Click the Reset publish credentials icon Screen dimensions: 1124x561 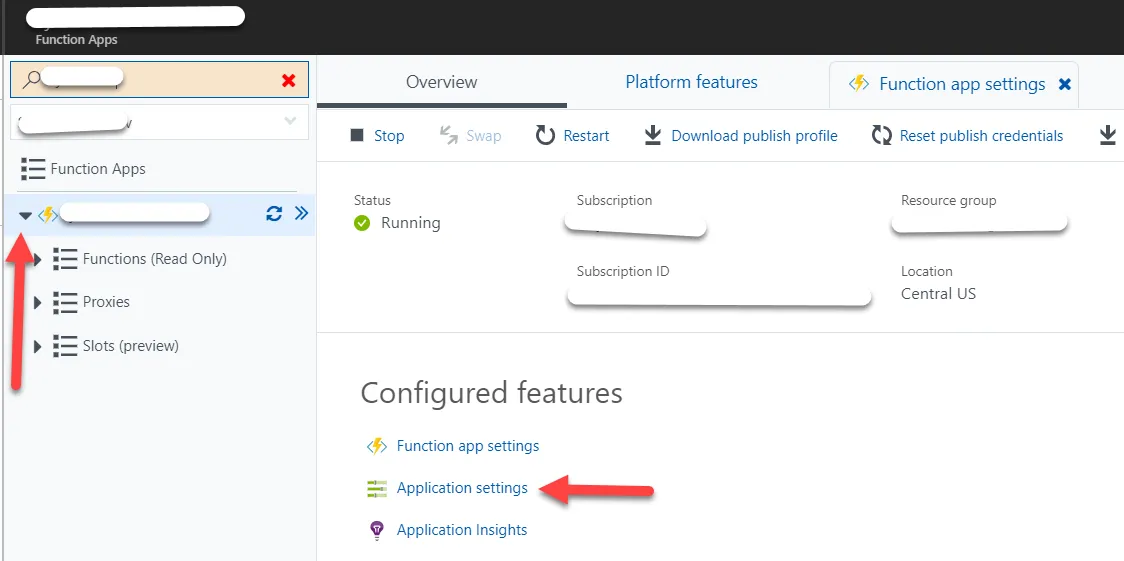[x=881, y=136]
